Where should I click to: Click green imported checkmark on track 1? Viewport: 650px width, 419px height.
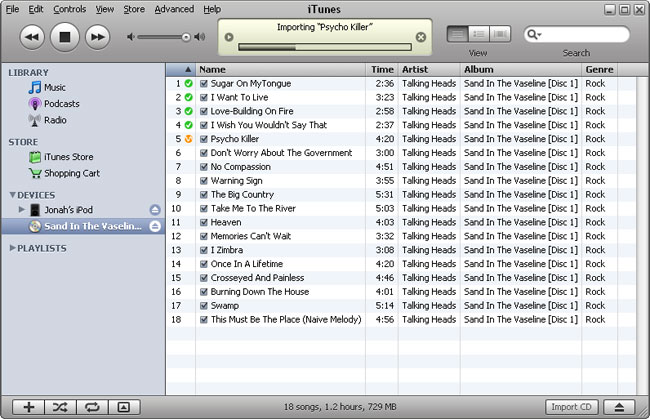point(189,84)
